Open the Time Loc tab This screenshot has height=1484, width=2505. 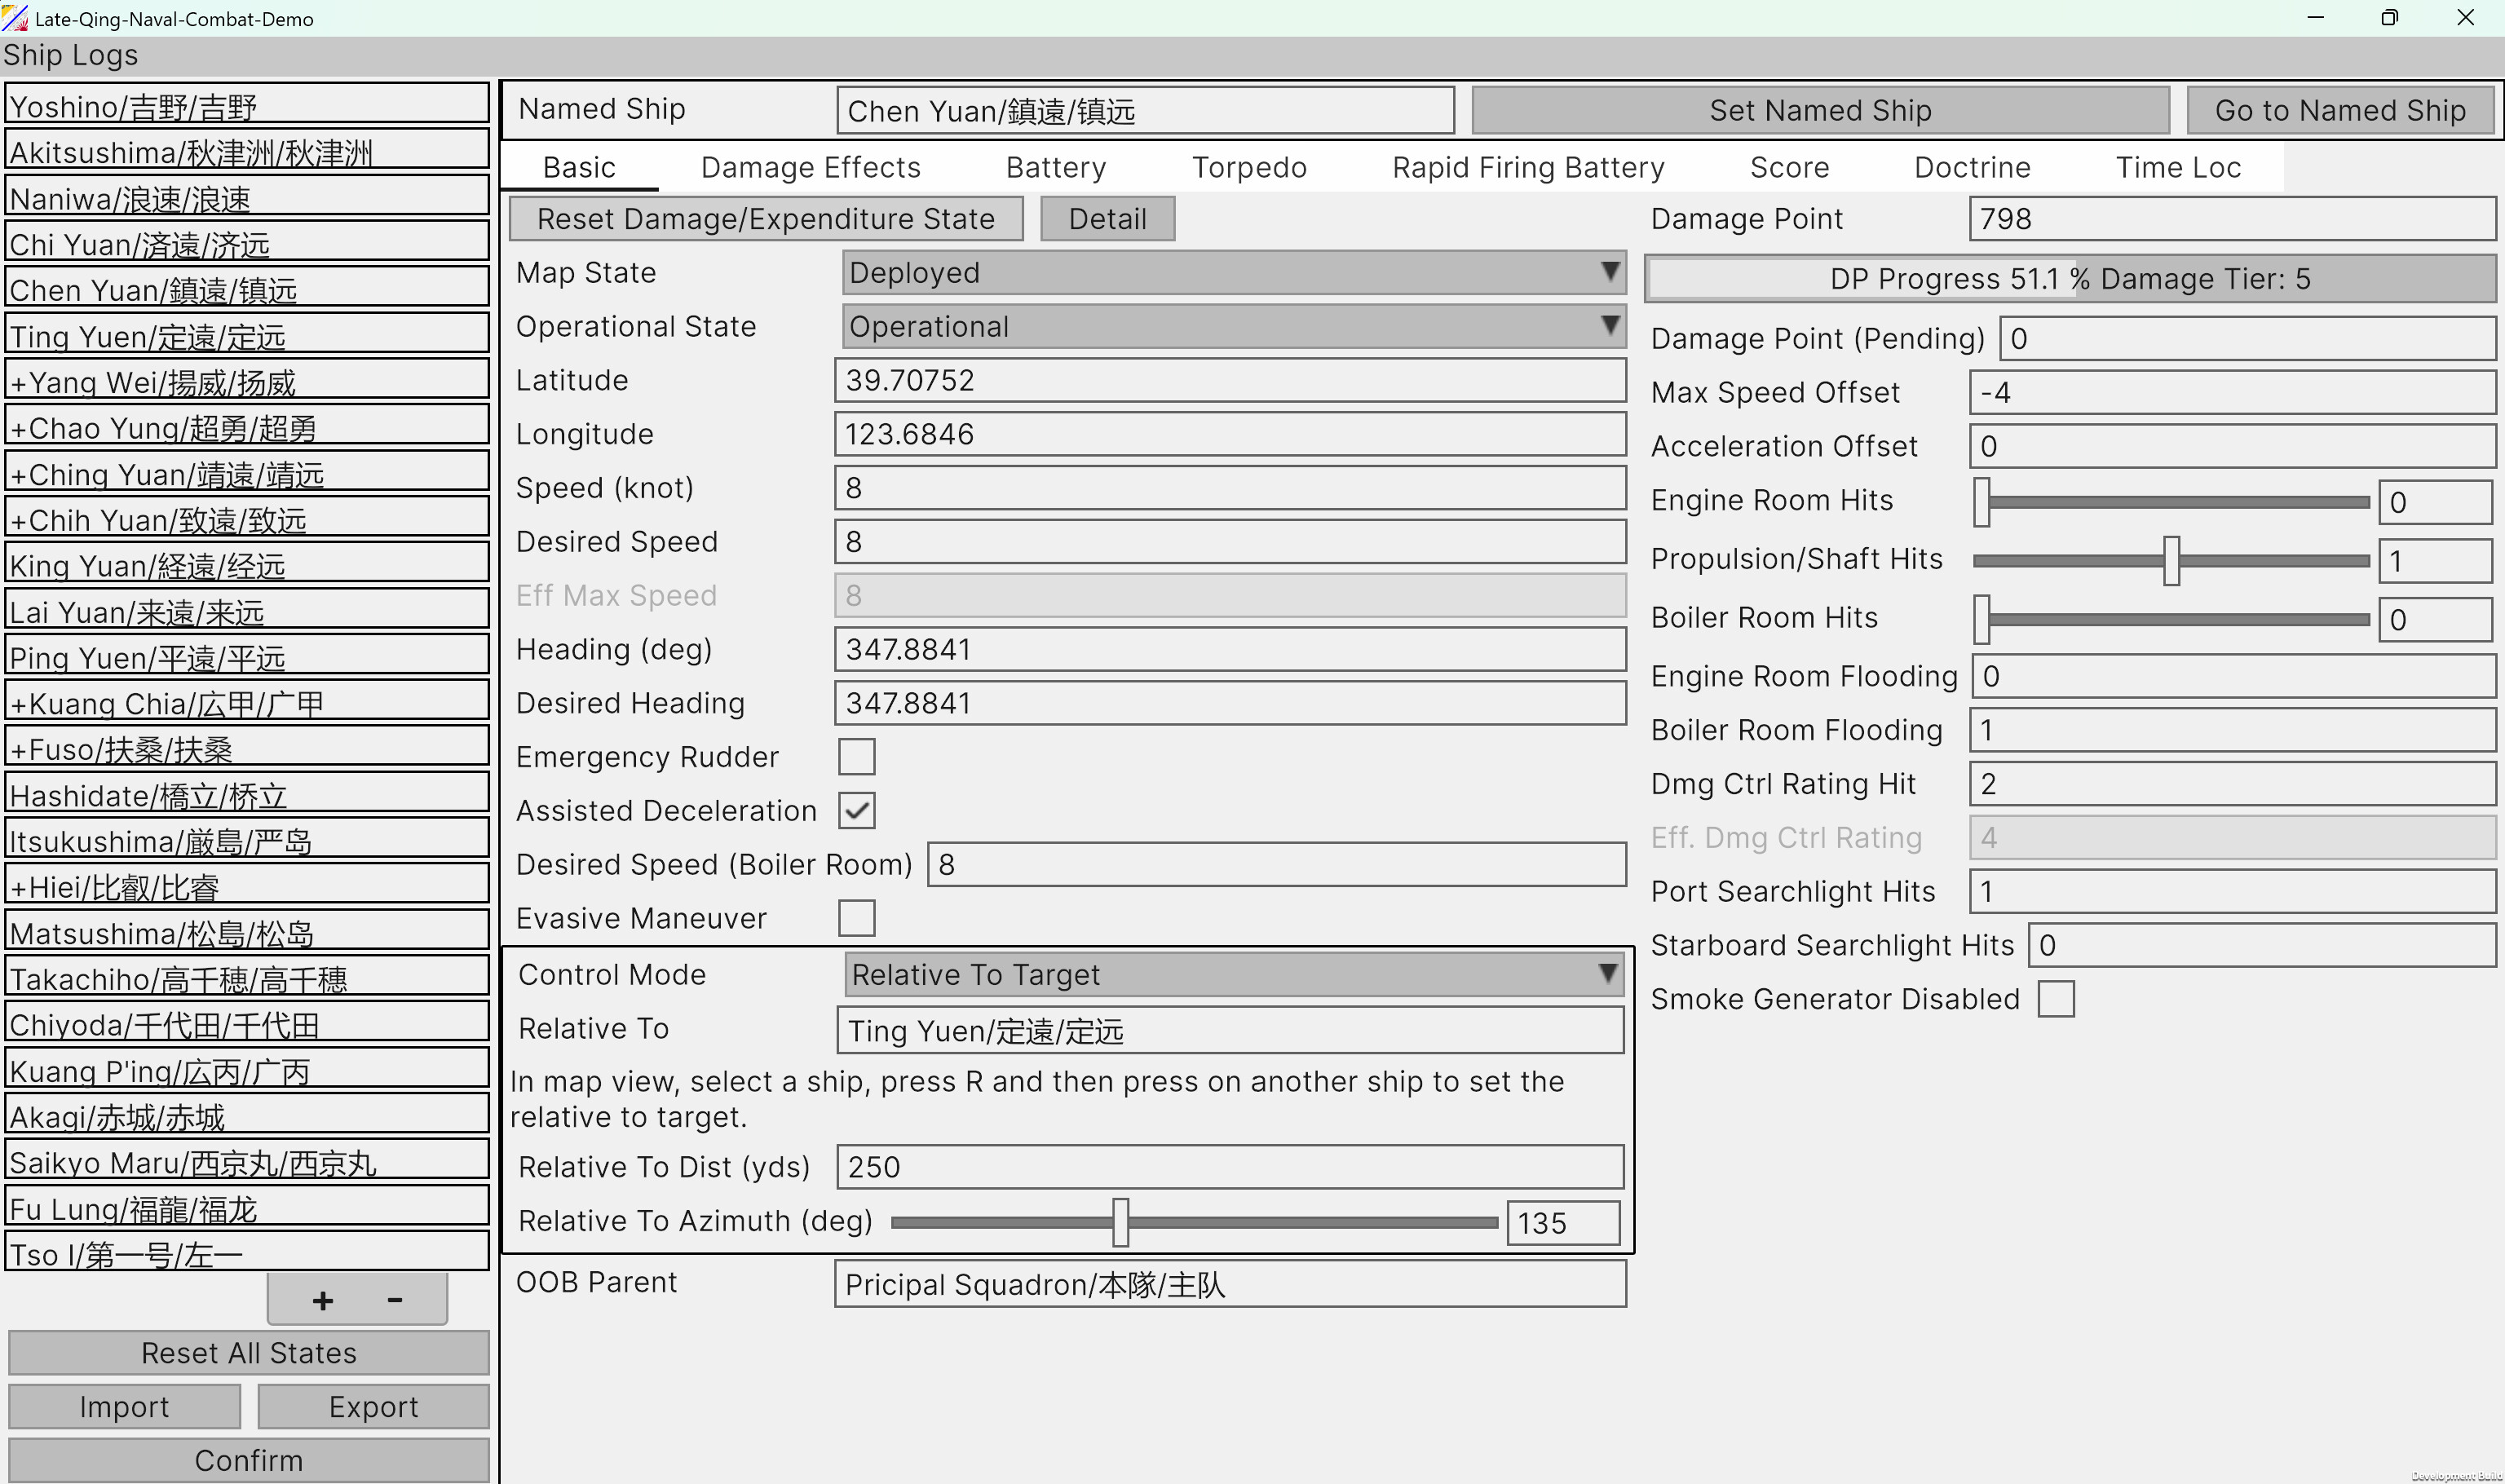(2178, 167)
